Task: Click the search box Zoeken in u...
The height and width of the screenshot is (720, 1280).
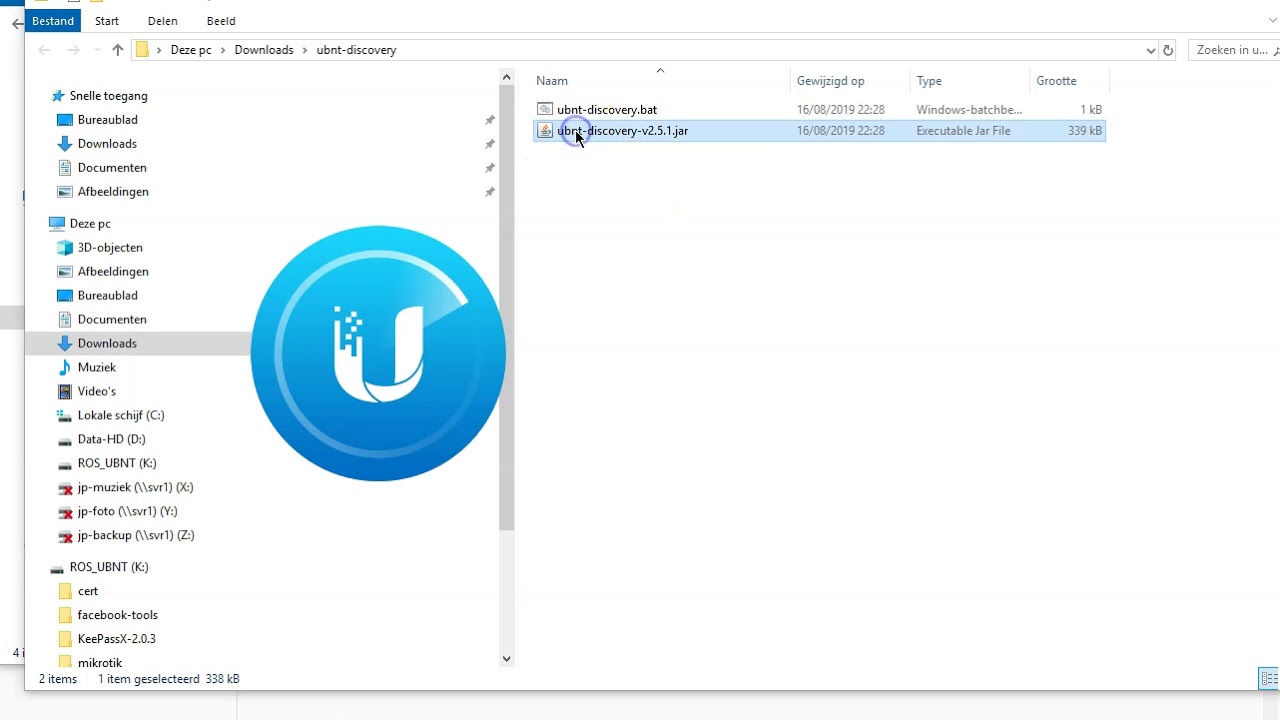Action: tap(1233, 50)
